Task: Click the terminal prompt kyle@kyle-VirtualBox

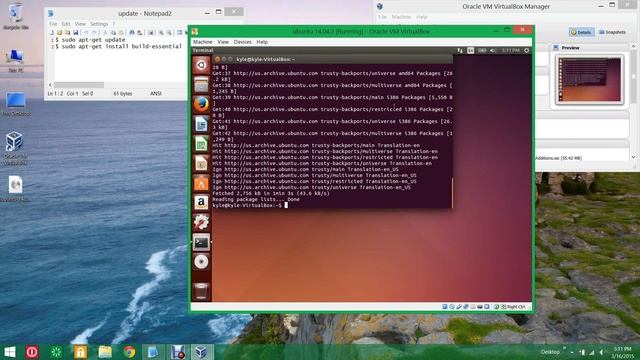Action: [247, 205]
